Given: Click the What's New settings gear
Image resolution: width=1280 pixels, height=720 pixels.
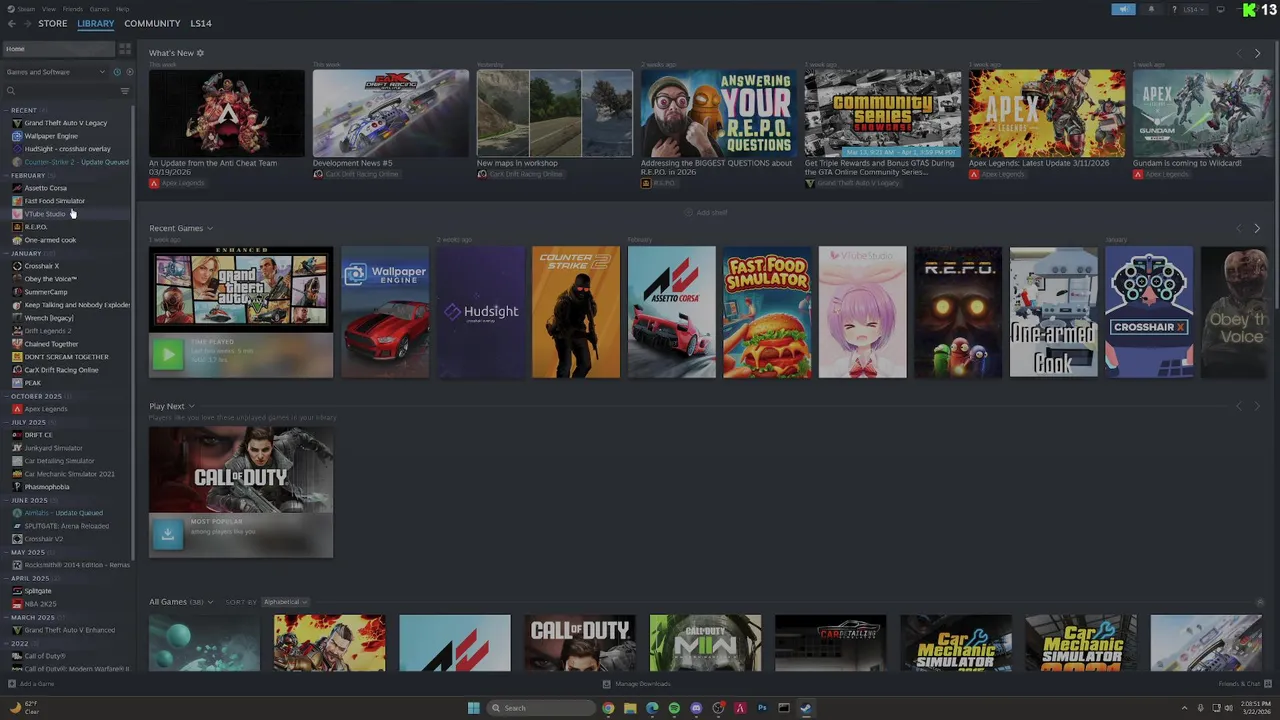Looking at the screenshot, I should 200,53.
